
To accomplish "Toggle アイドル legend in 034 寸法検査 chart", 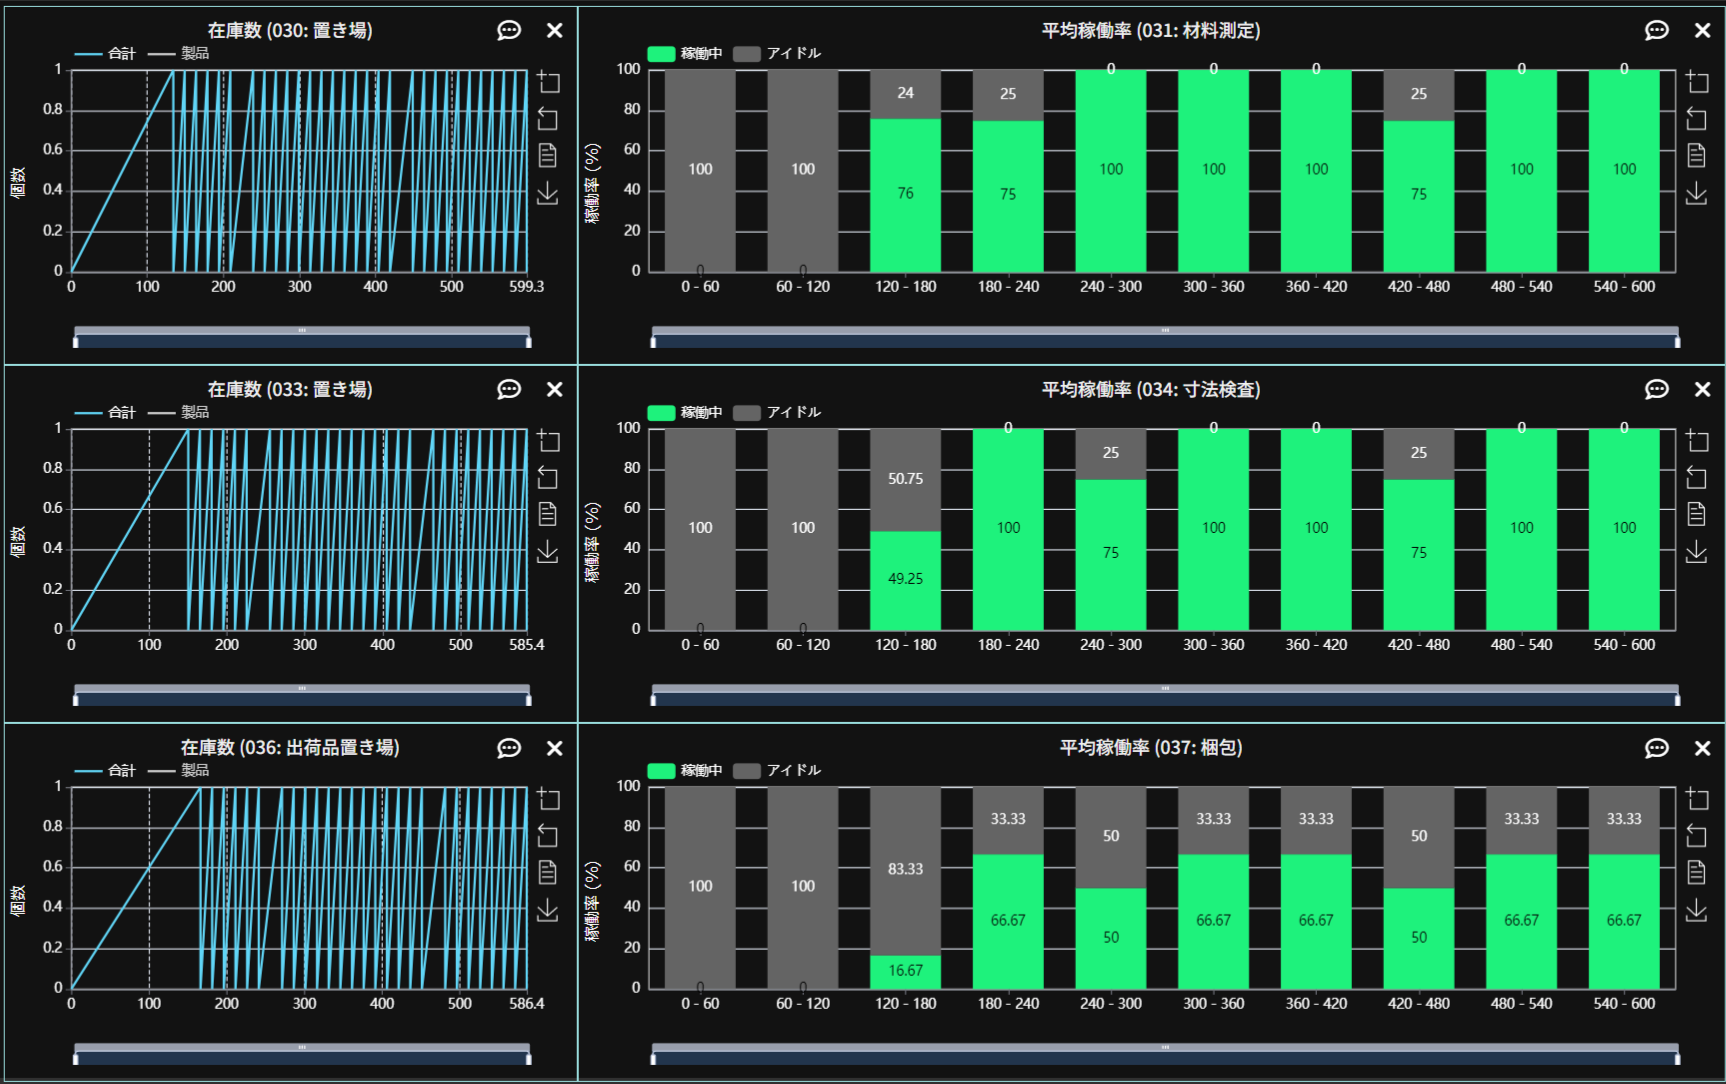I will pyautogui.click(x=777, y=412).
